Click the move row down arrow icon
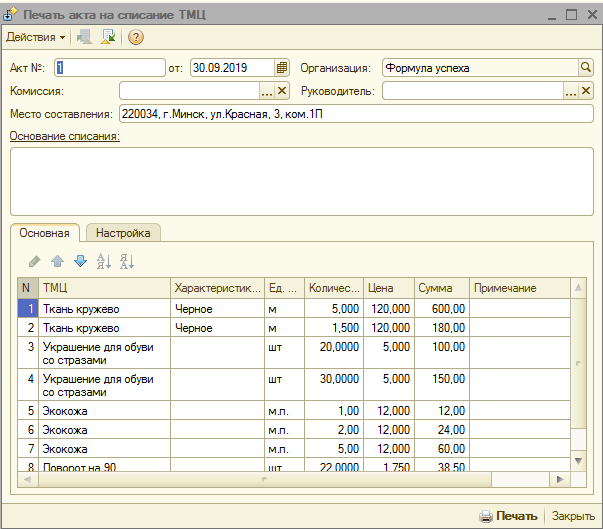The width and height of the screenshot is (603, 529). click(x=80, y=262)
